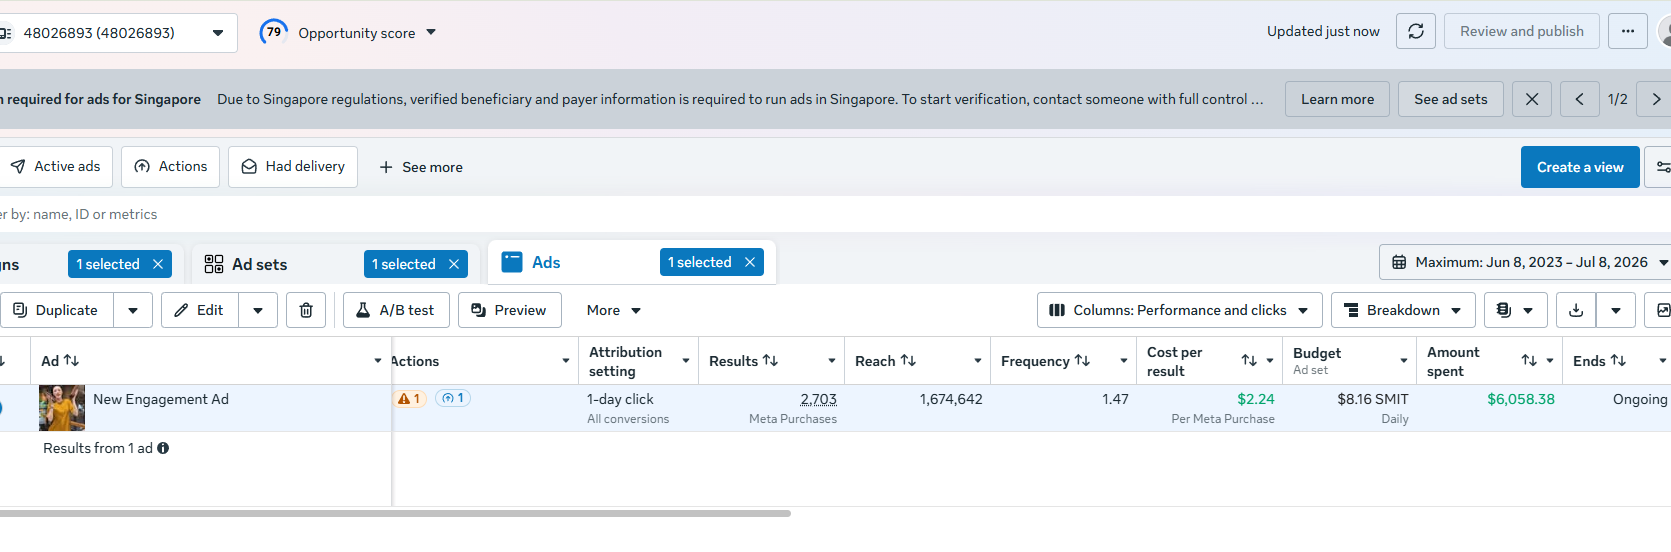Open the export dropdown arrow
Viewport: 1671px width, 552px height.
click(1616, 310)
